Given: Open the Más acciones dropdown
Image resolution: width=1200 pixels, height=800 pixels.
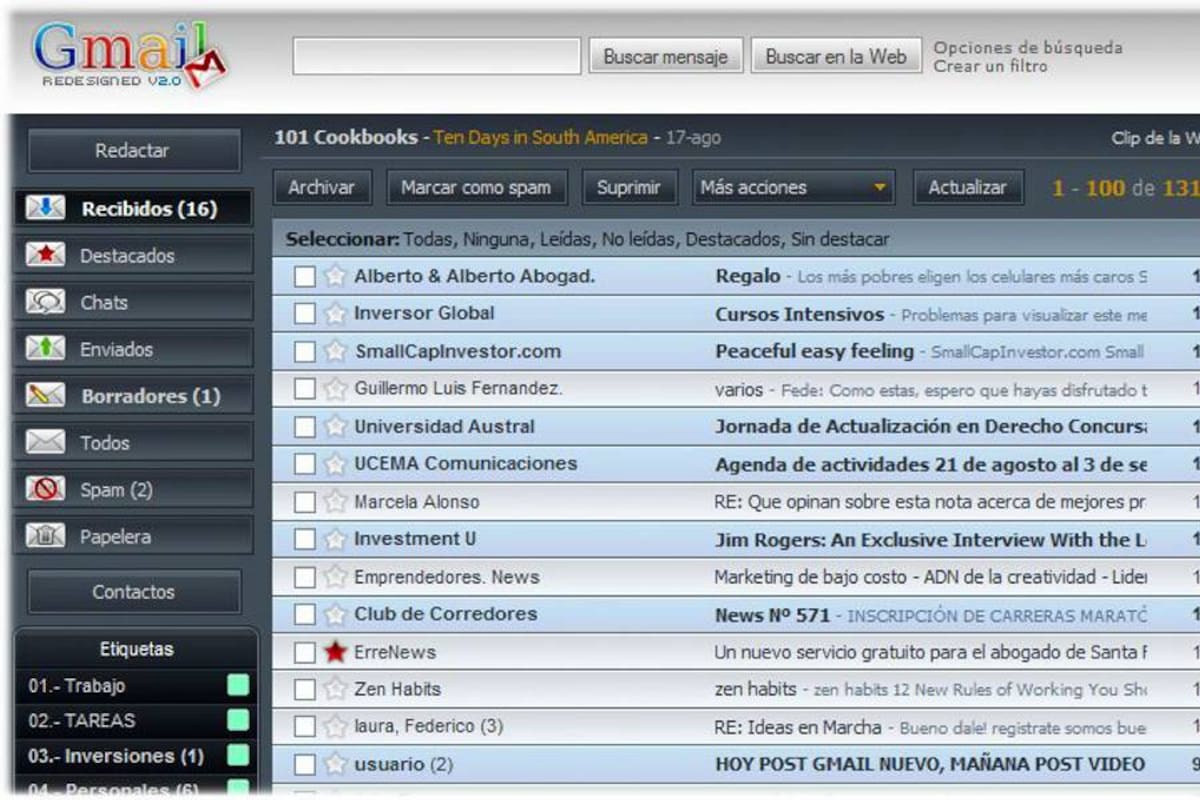Looking at the screenshot, I should point(794,187).
